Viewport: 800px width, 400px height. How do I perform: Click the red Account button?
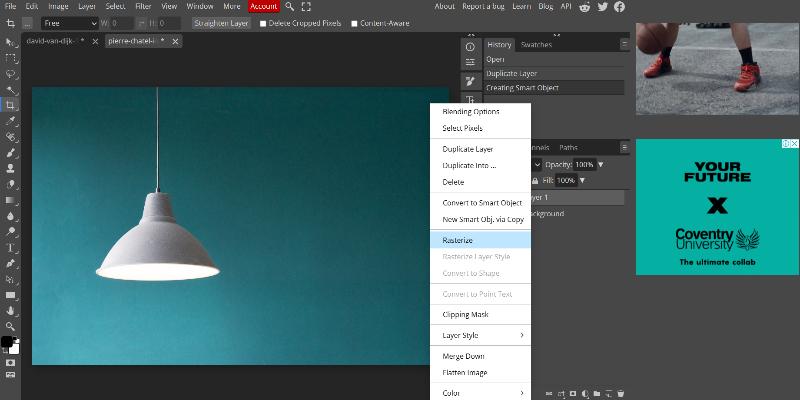(264, 7)
